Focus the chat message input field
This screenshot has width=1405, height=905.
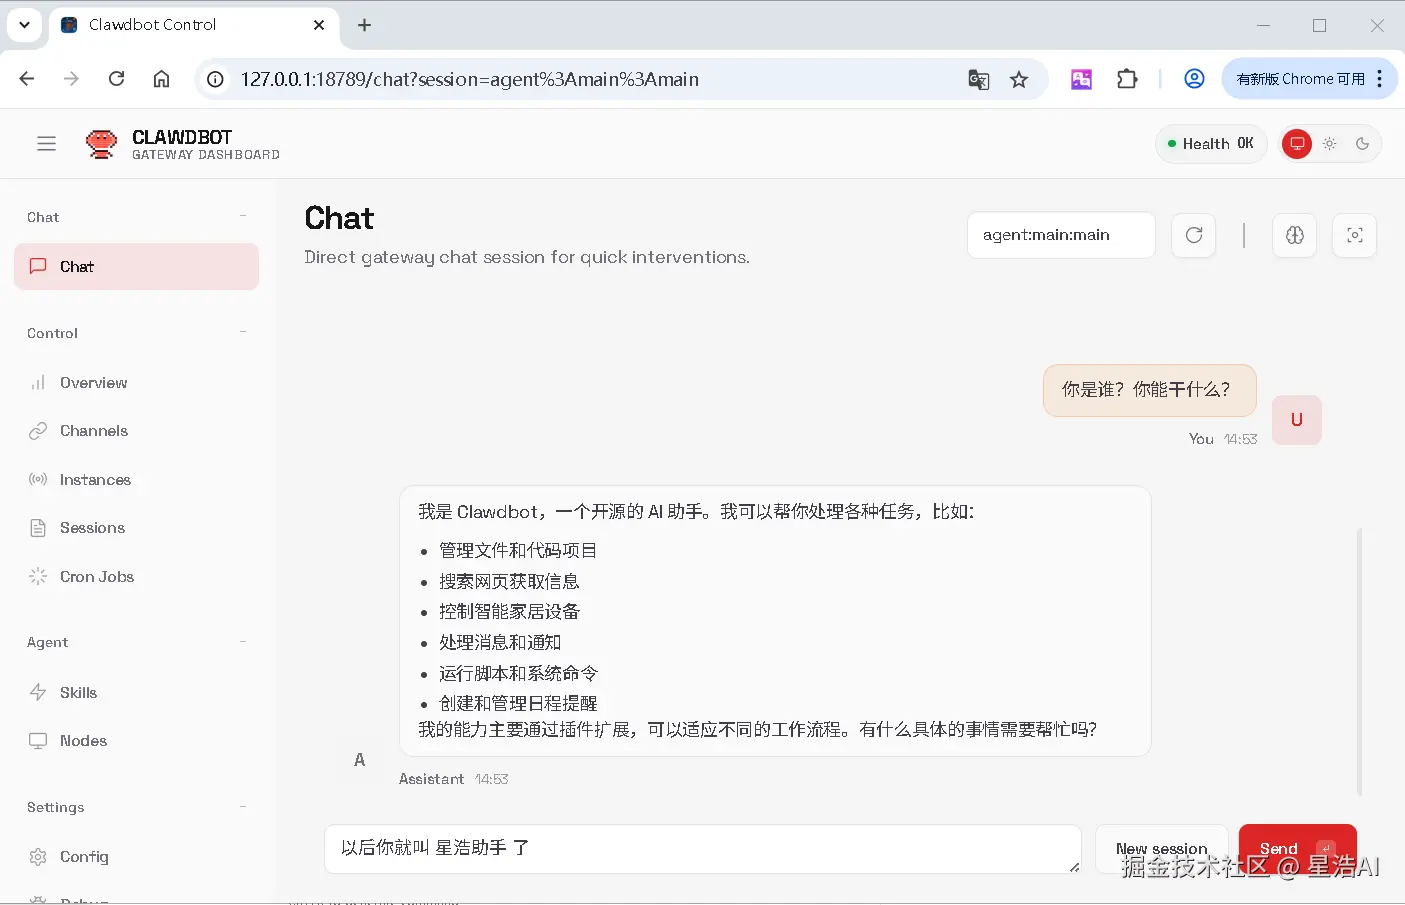tap(703, 849)
